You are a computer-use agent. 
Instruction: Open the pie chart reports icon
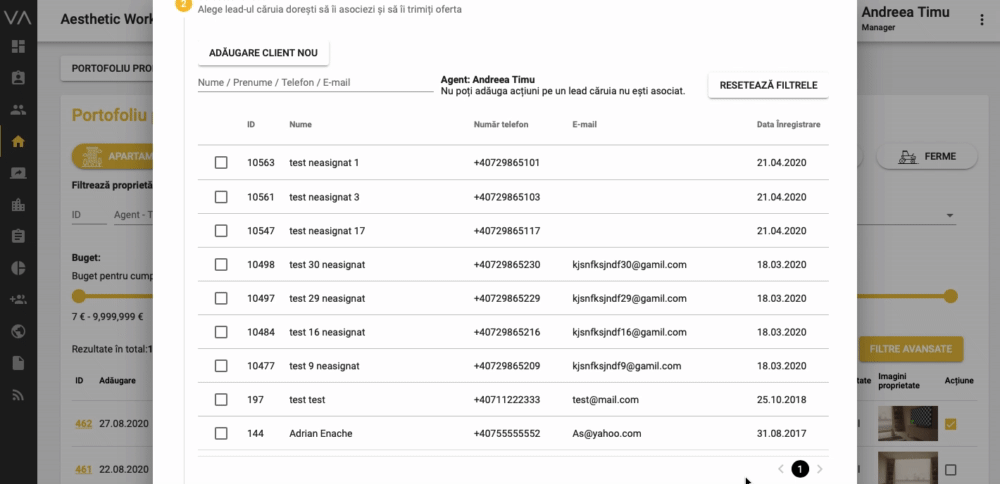point(17,268)
